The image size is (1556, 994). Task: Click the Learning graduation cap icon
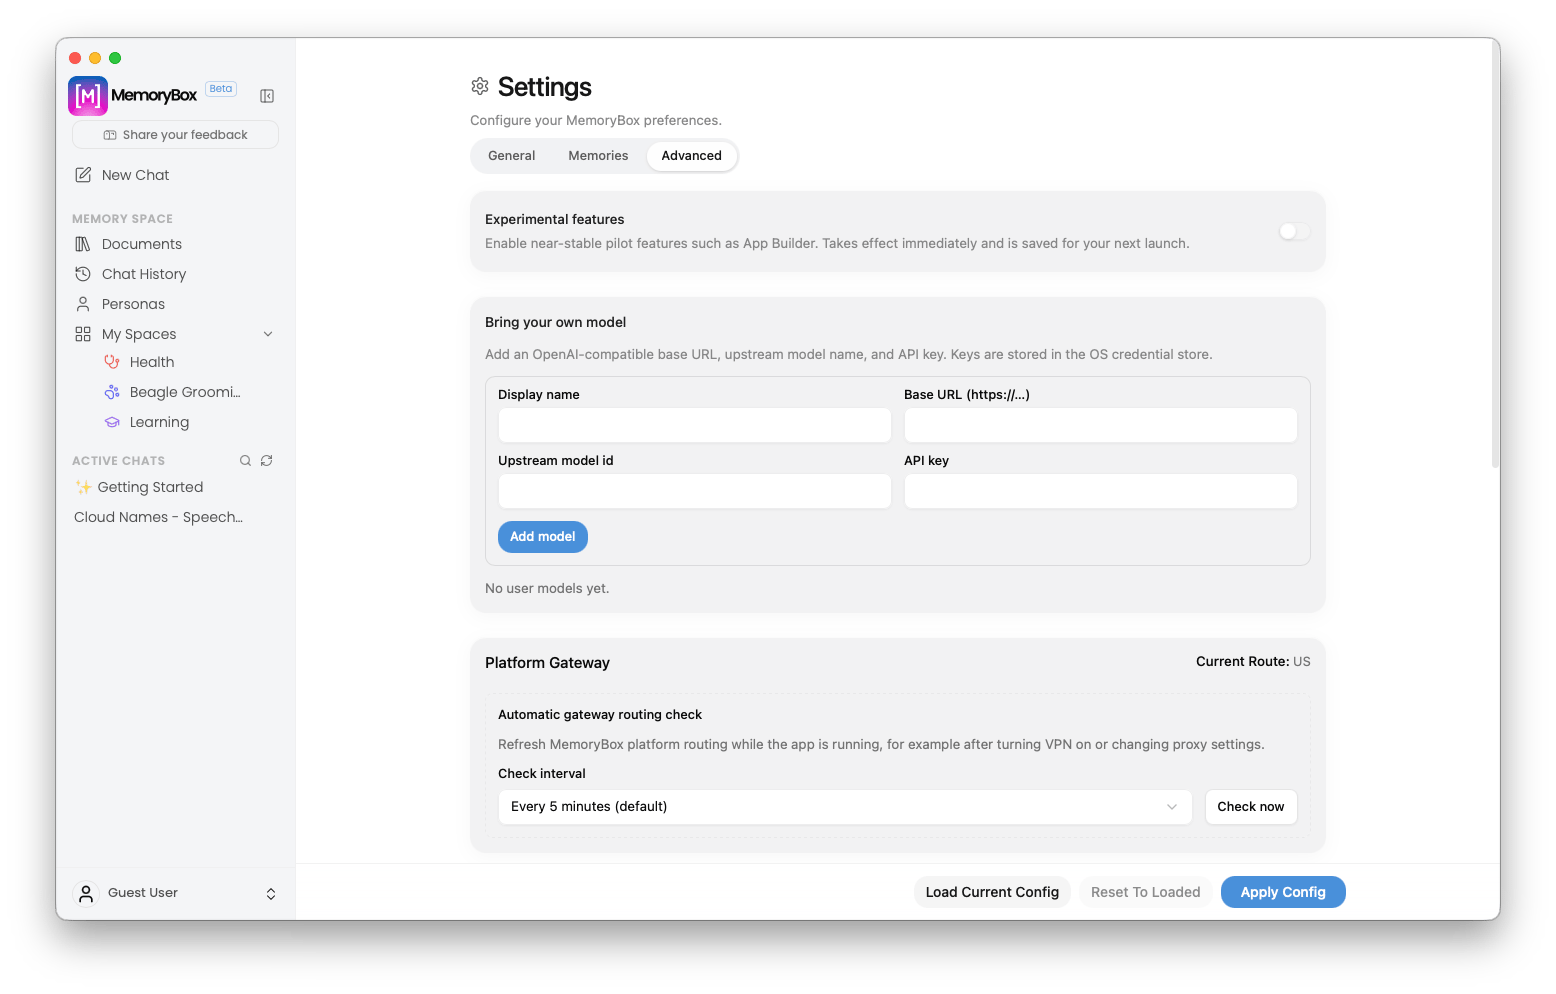[112, 422]
